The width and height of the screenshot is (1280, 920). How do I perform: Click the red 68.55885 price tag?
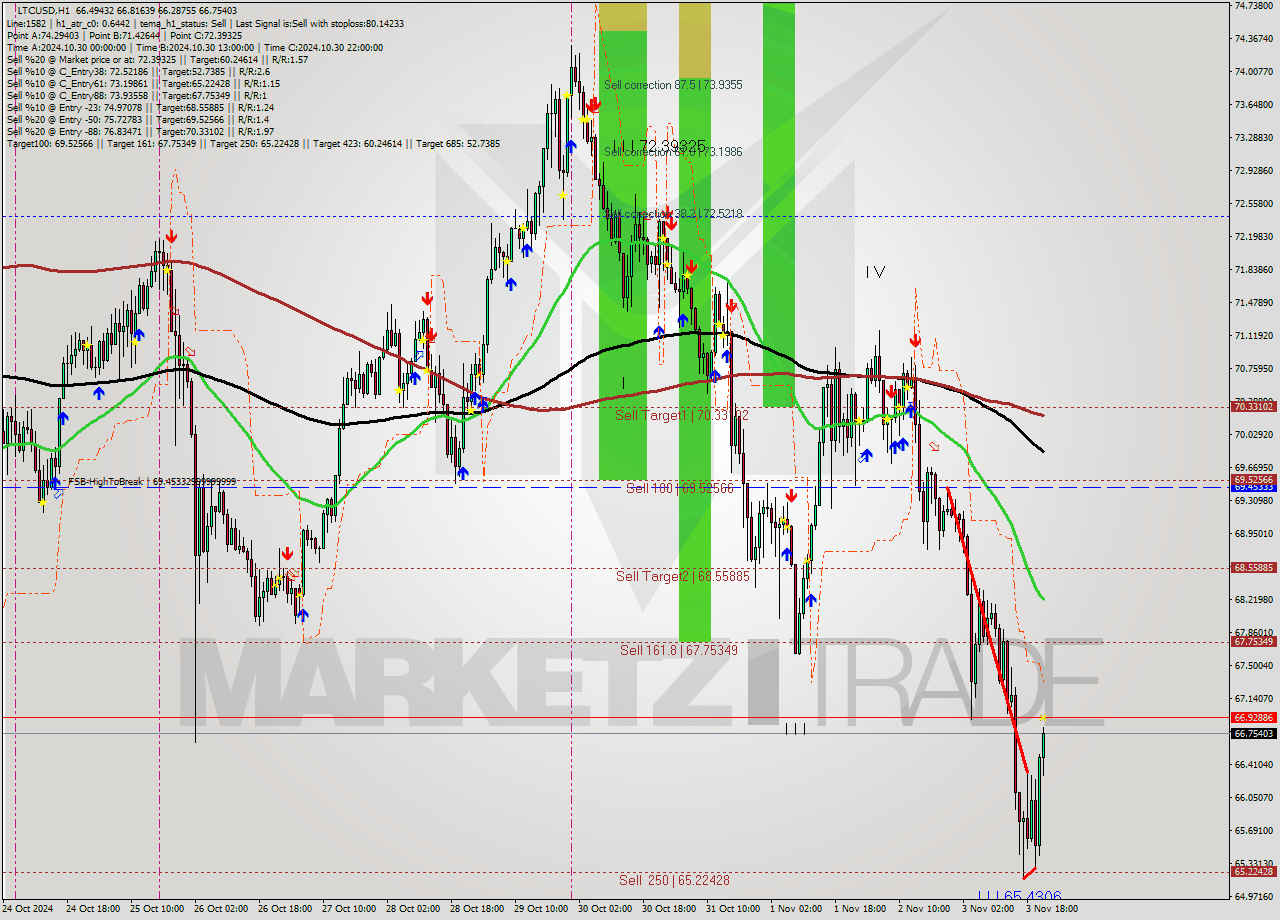(x=1253, y=567)
